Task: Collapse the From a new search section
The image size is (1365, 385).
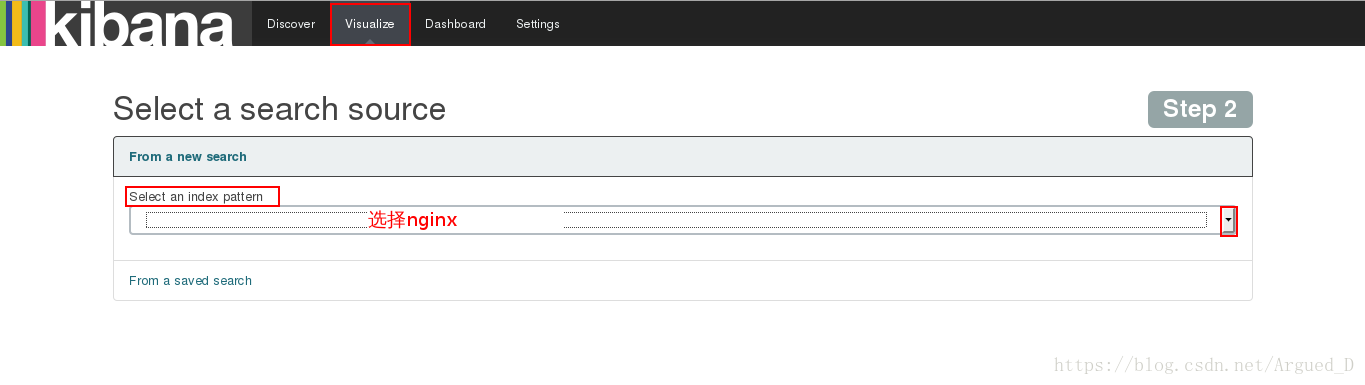Action: 188,157
